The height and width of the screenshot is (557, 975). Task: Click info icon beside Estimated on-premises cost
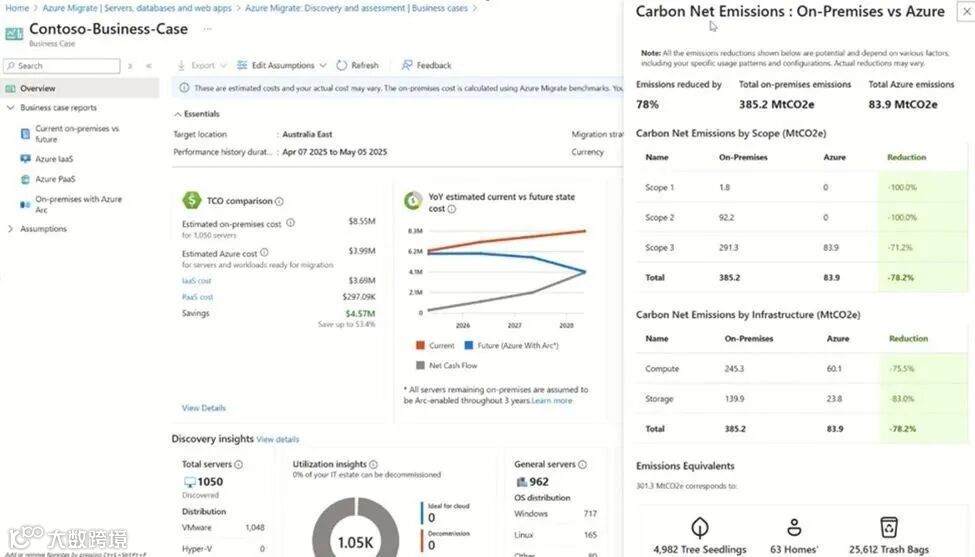(290, 223)
